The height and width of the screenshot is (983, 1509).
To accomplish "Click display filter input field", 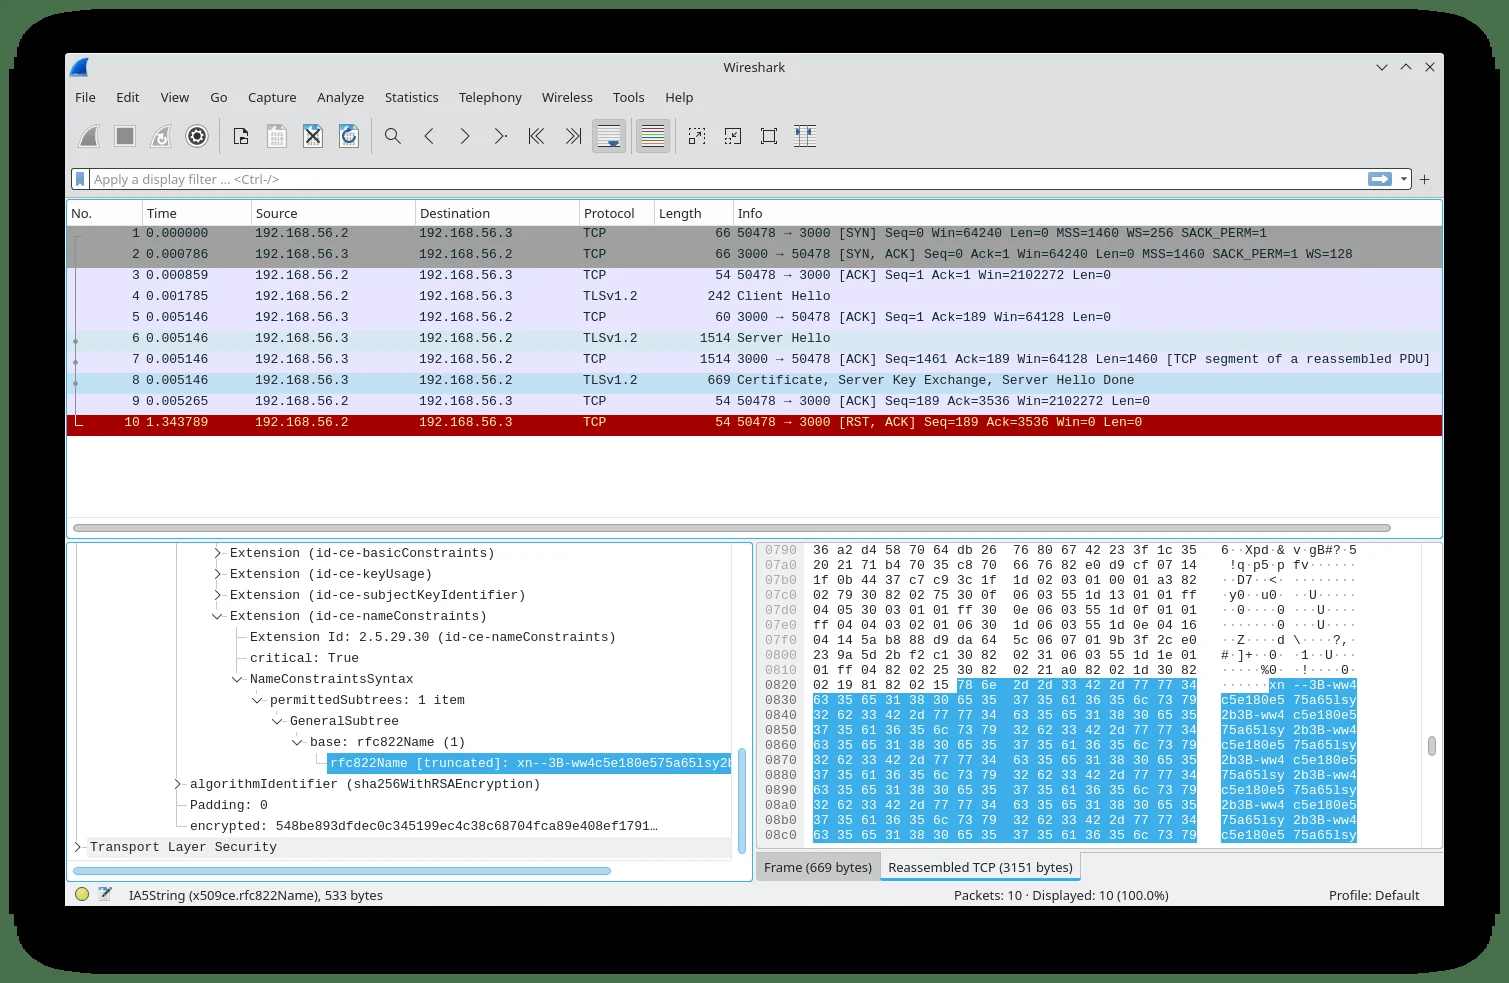I will click(728, 179).
